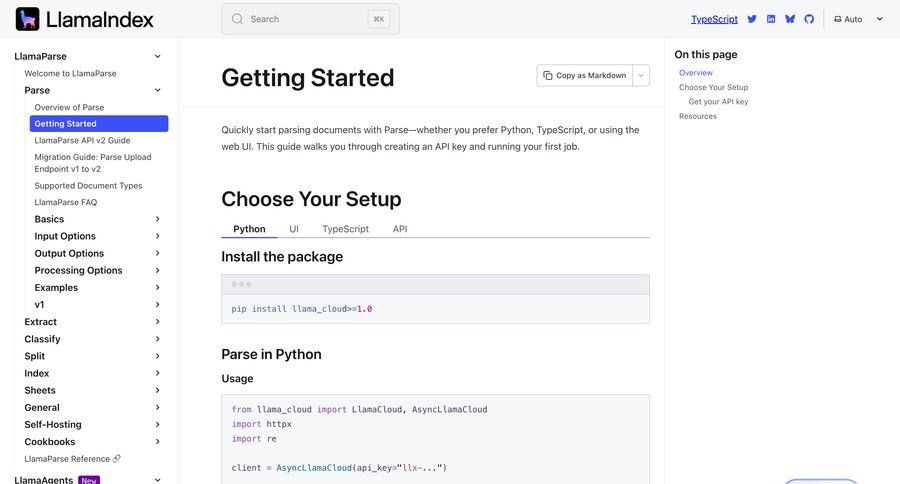Click the Copy as Markdown button
Image resolution: width=900 pixels, height=484 pixels.
click(x=585, y=75)
